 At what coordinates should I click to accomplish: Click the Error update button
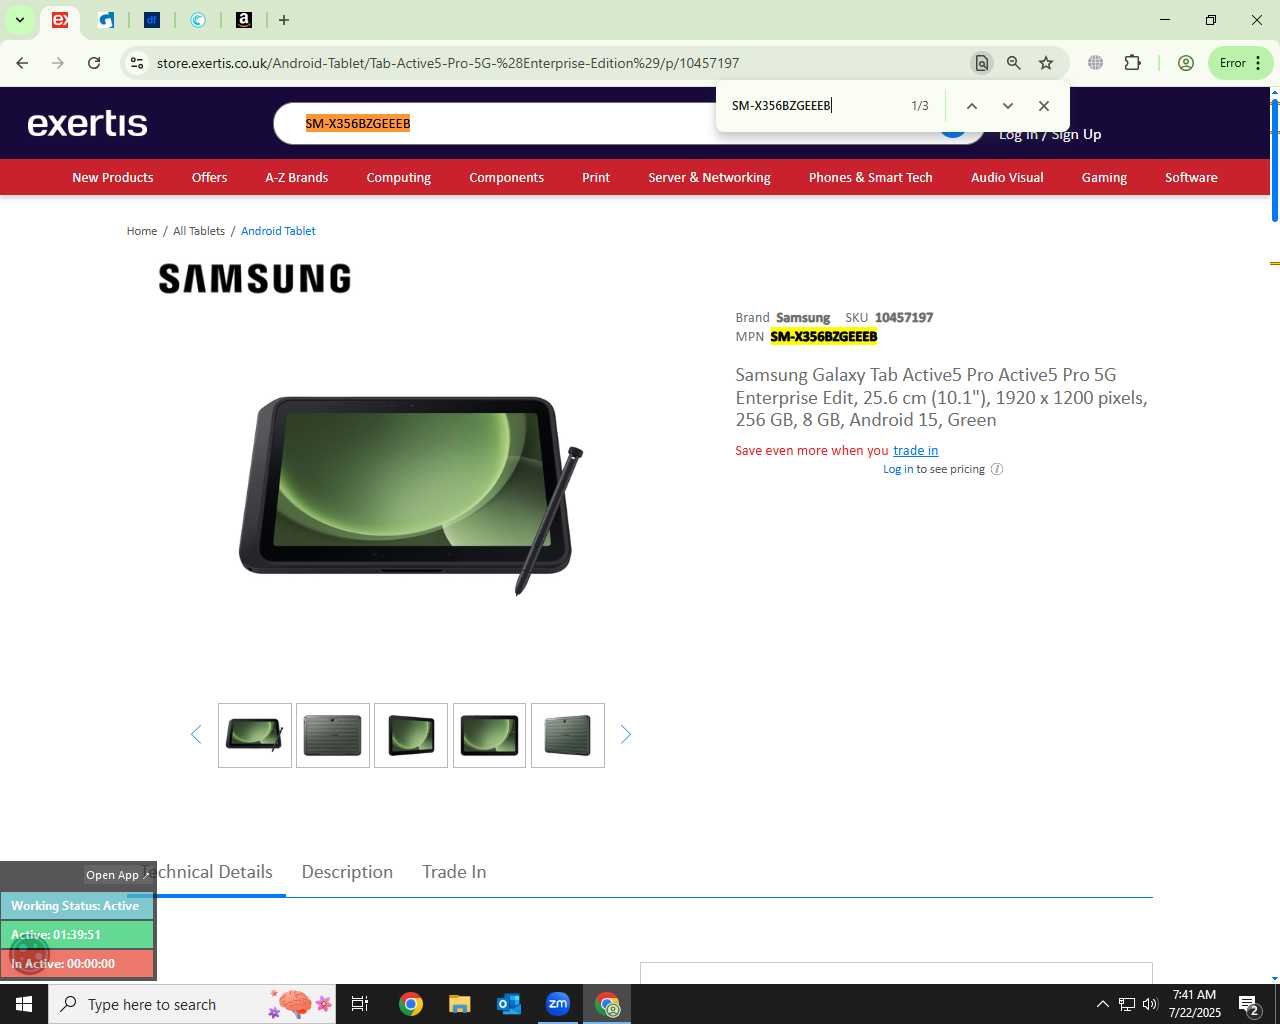click(x=1240, y=63)
